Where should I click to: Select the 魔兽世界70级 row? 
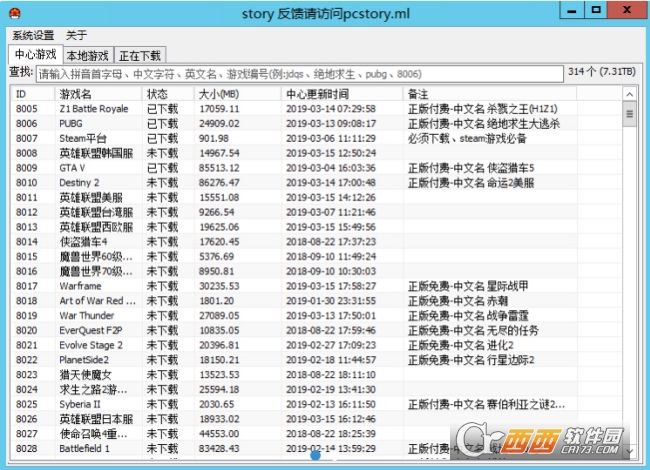[x=316, y=271]
